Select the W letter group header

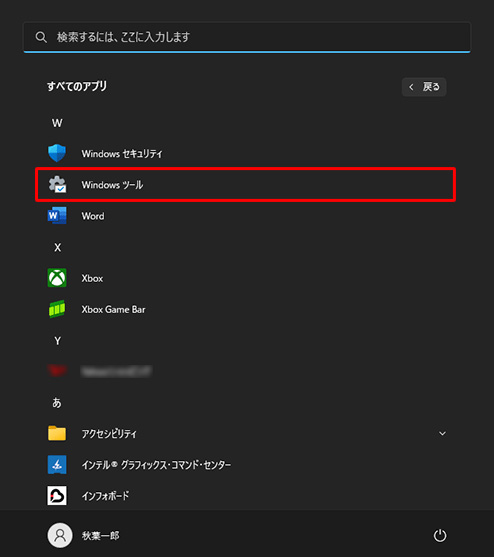coord(57,123)
